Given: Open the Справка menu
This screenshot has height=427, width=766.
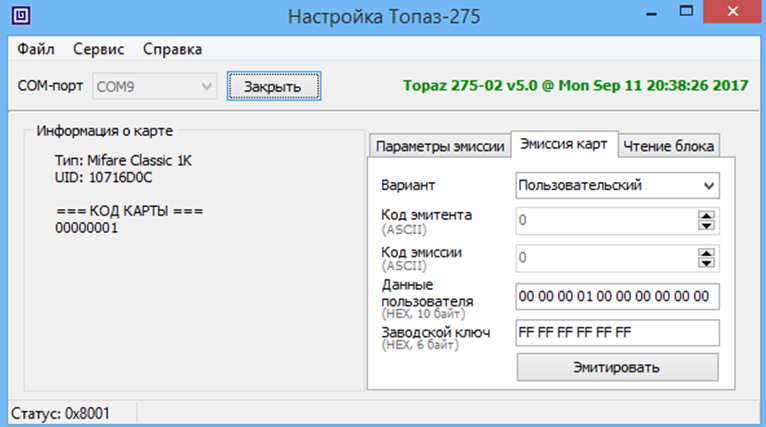Looking at the screenshot, I should tap(172, 49).
